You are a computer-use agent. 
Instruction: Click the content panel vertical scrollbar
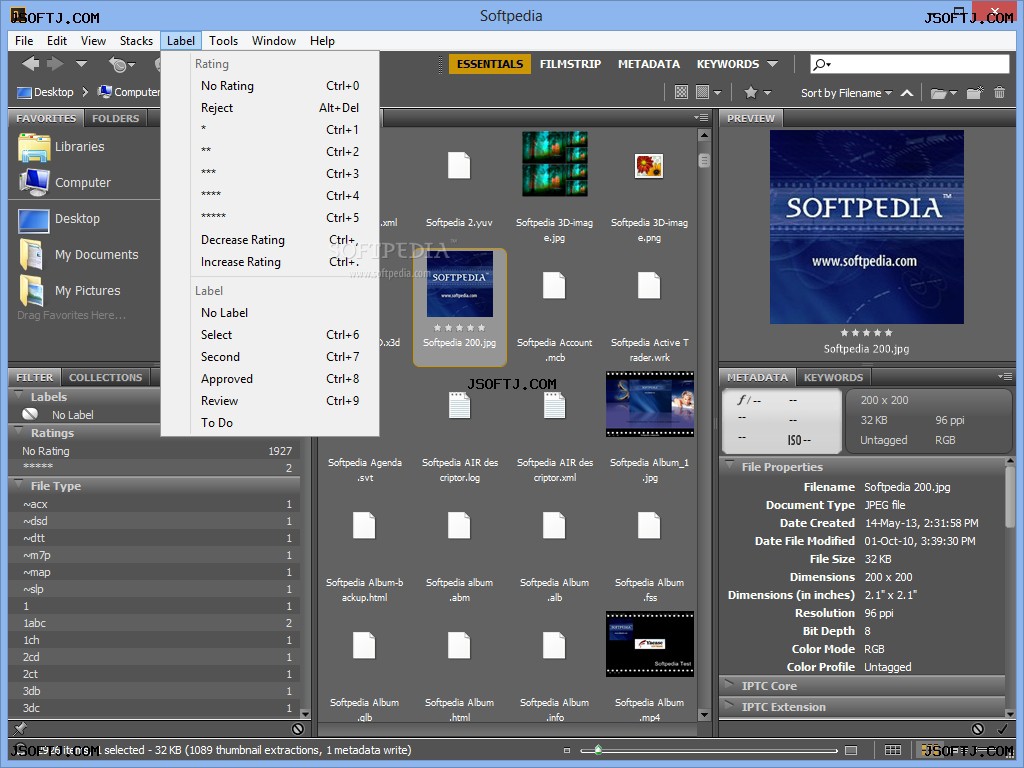(x=703, y=424)
